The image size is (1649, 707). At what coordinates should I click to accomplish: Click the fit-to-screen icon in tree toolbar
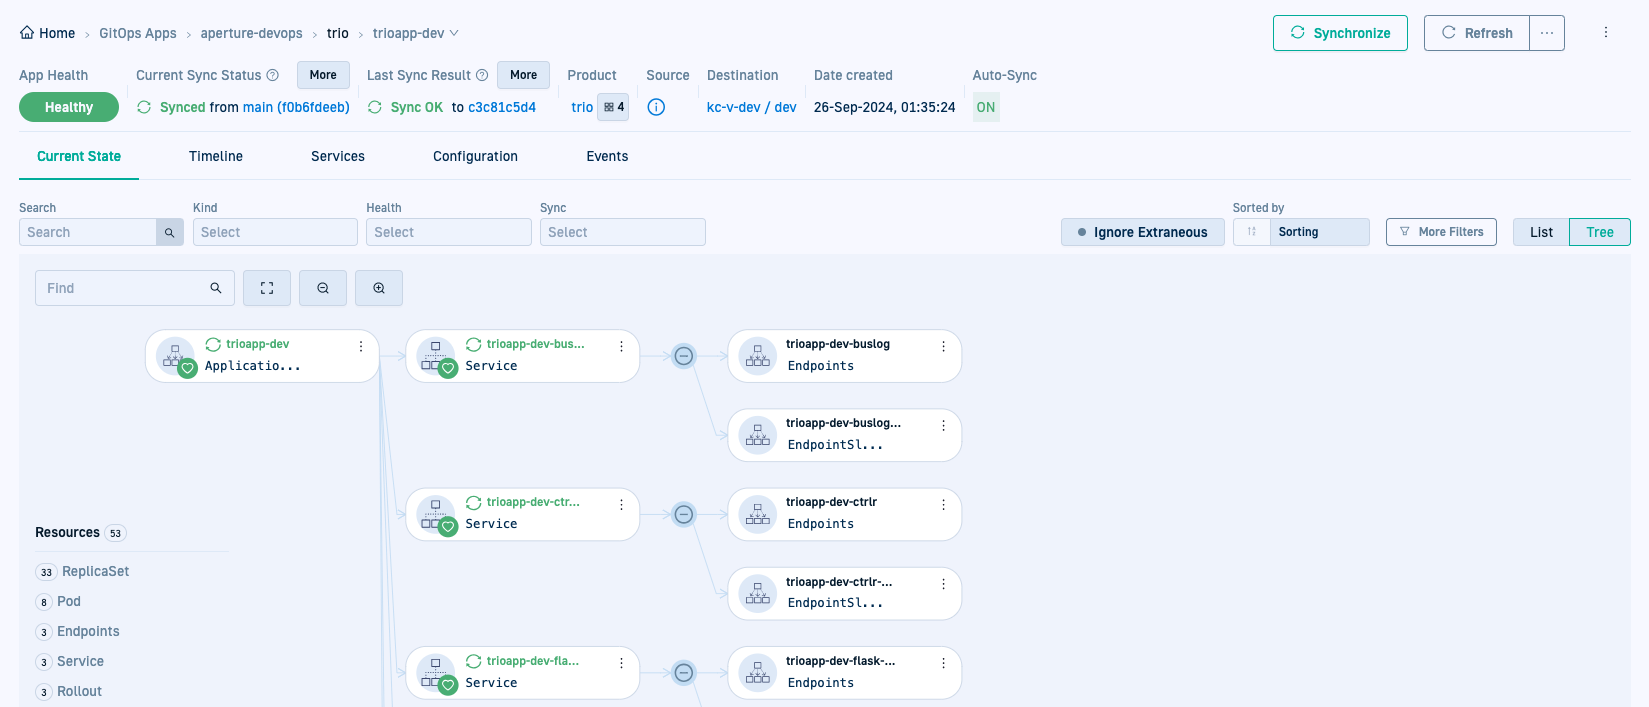click(x=267, y=288)
